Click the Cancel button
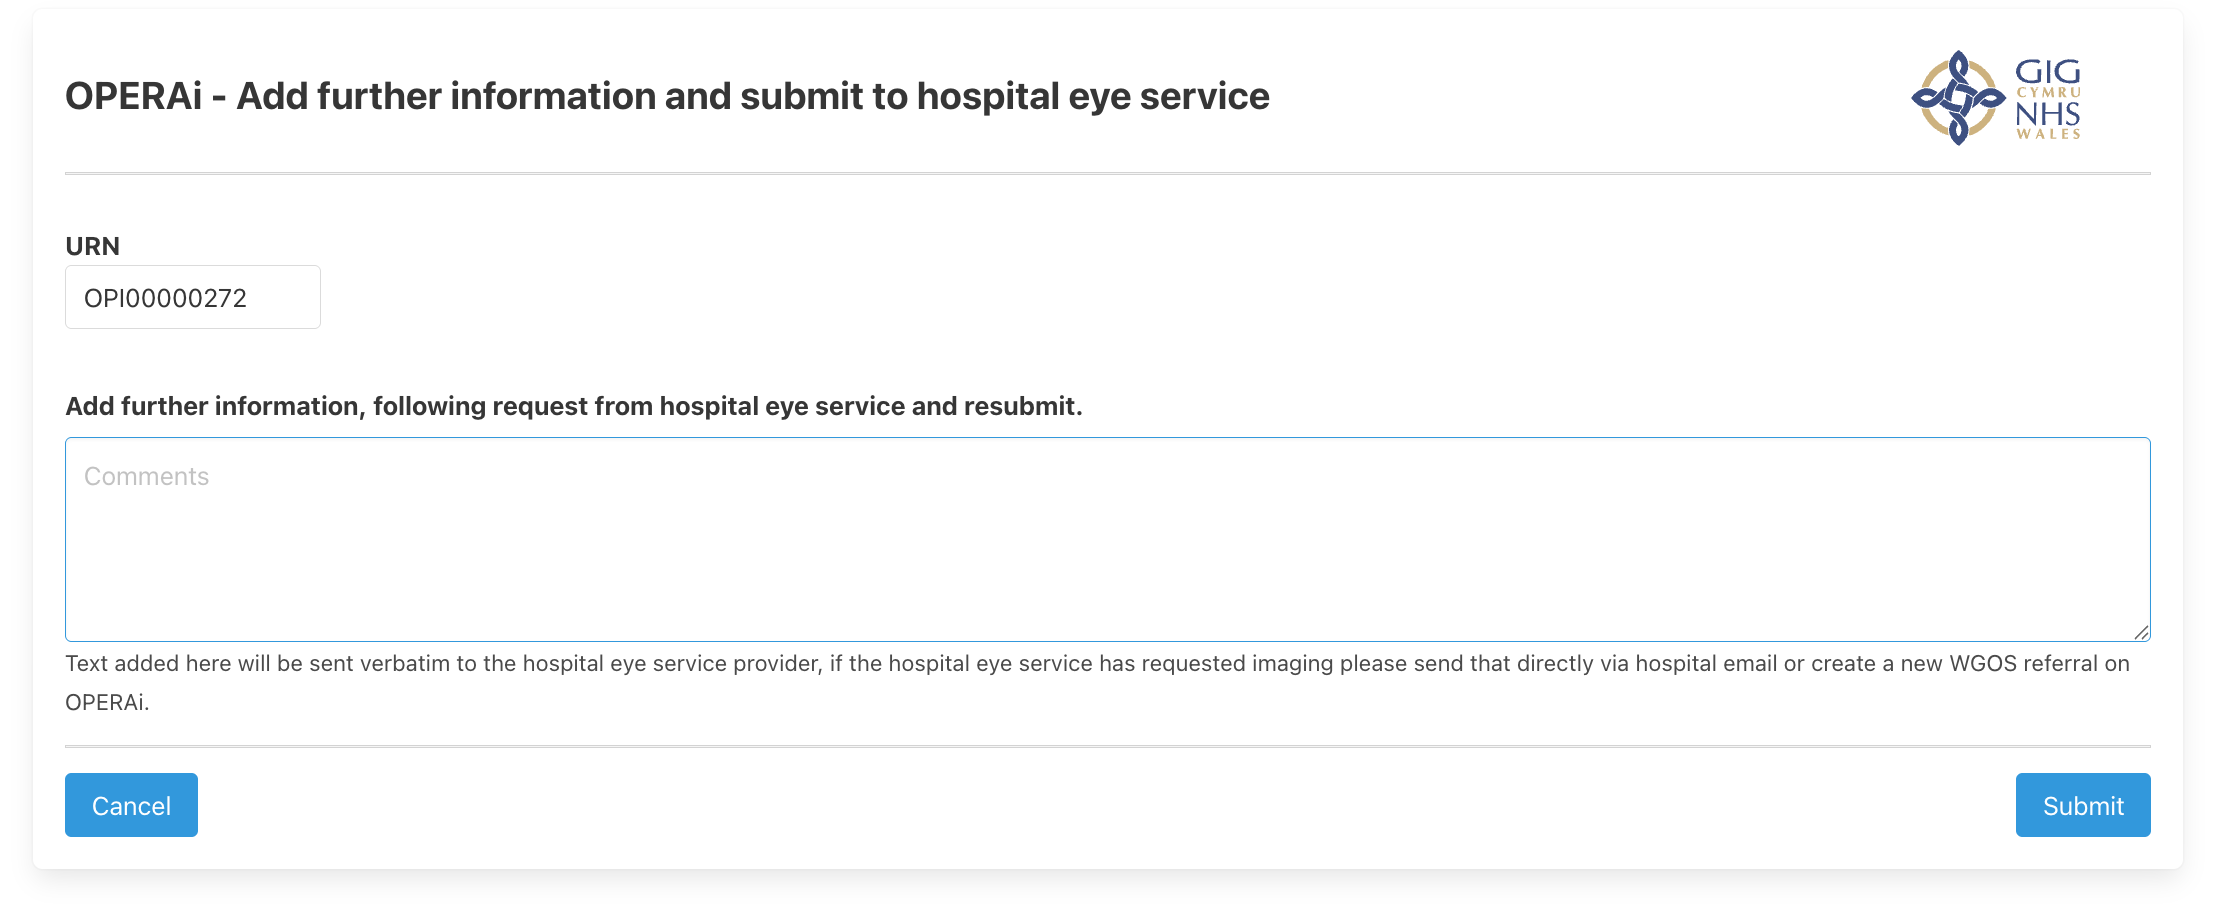Image resolution: width=2220 pixels, height=908 pixels. [131, 805]
